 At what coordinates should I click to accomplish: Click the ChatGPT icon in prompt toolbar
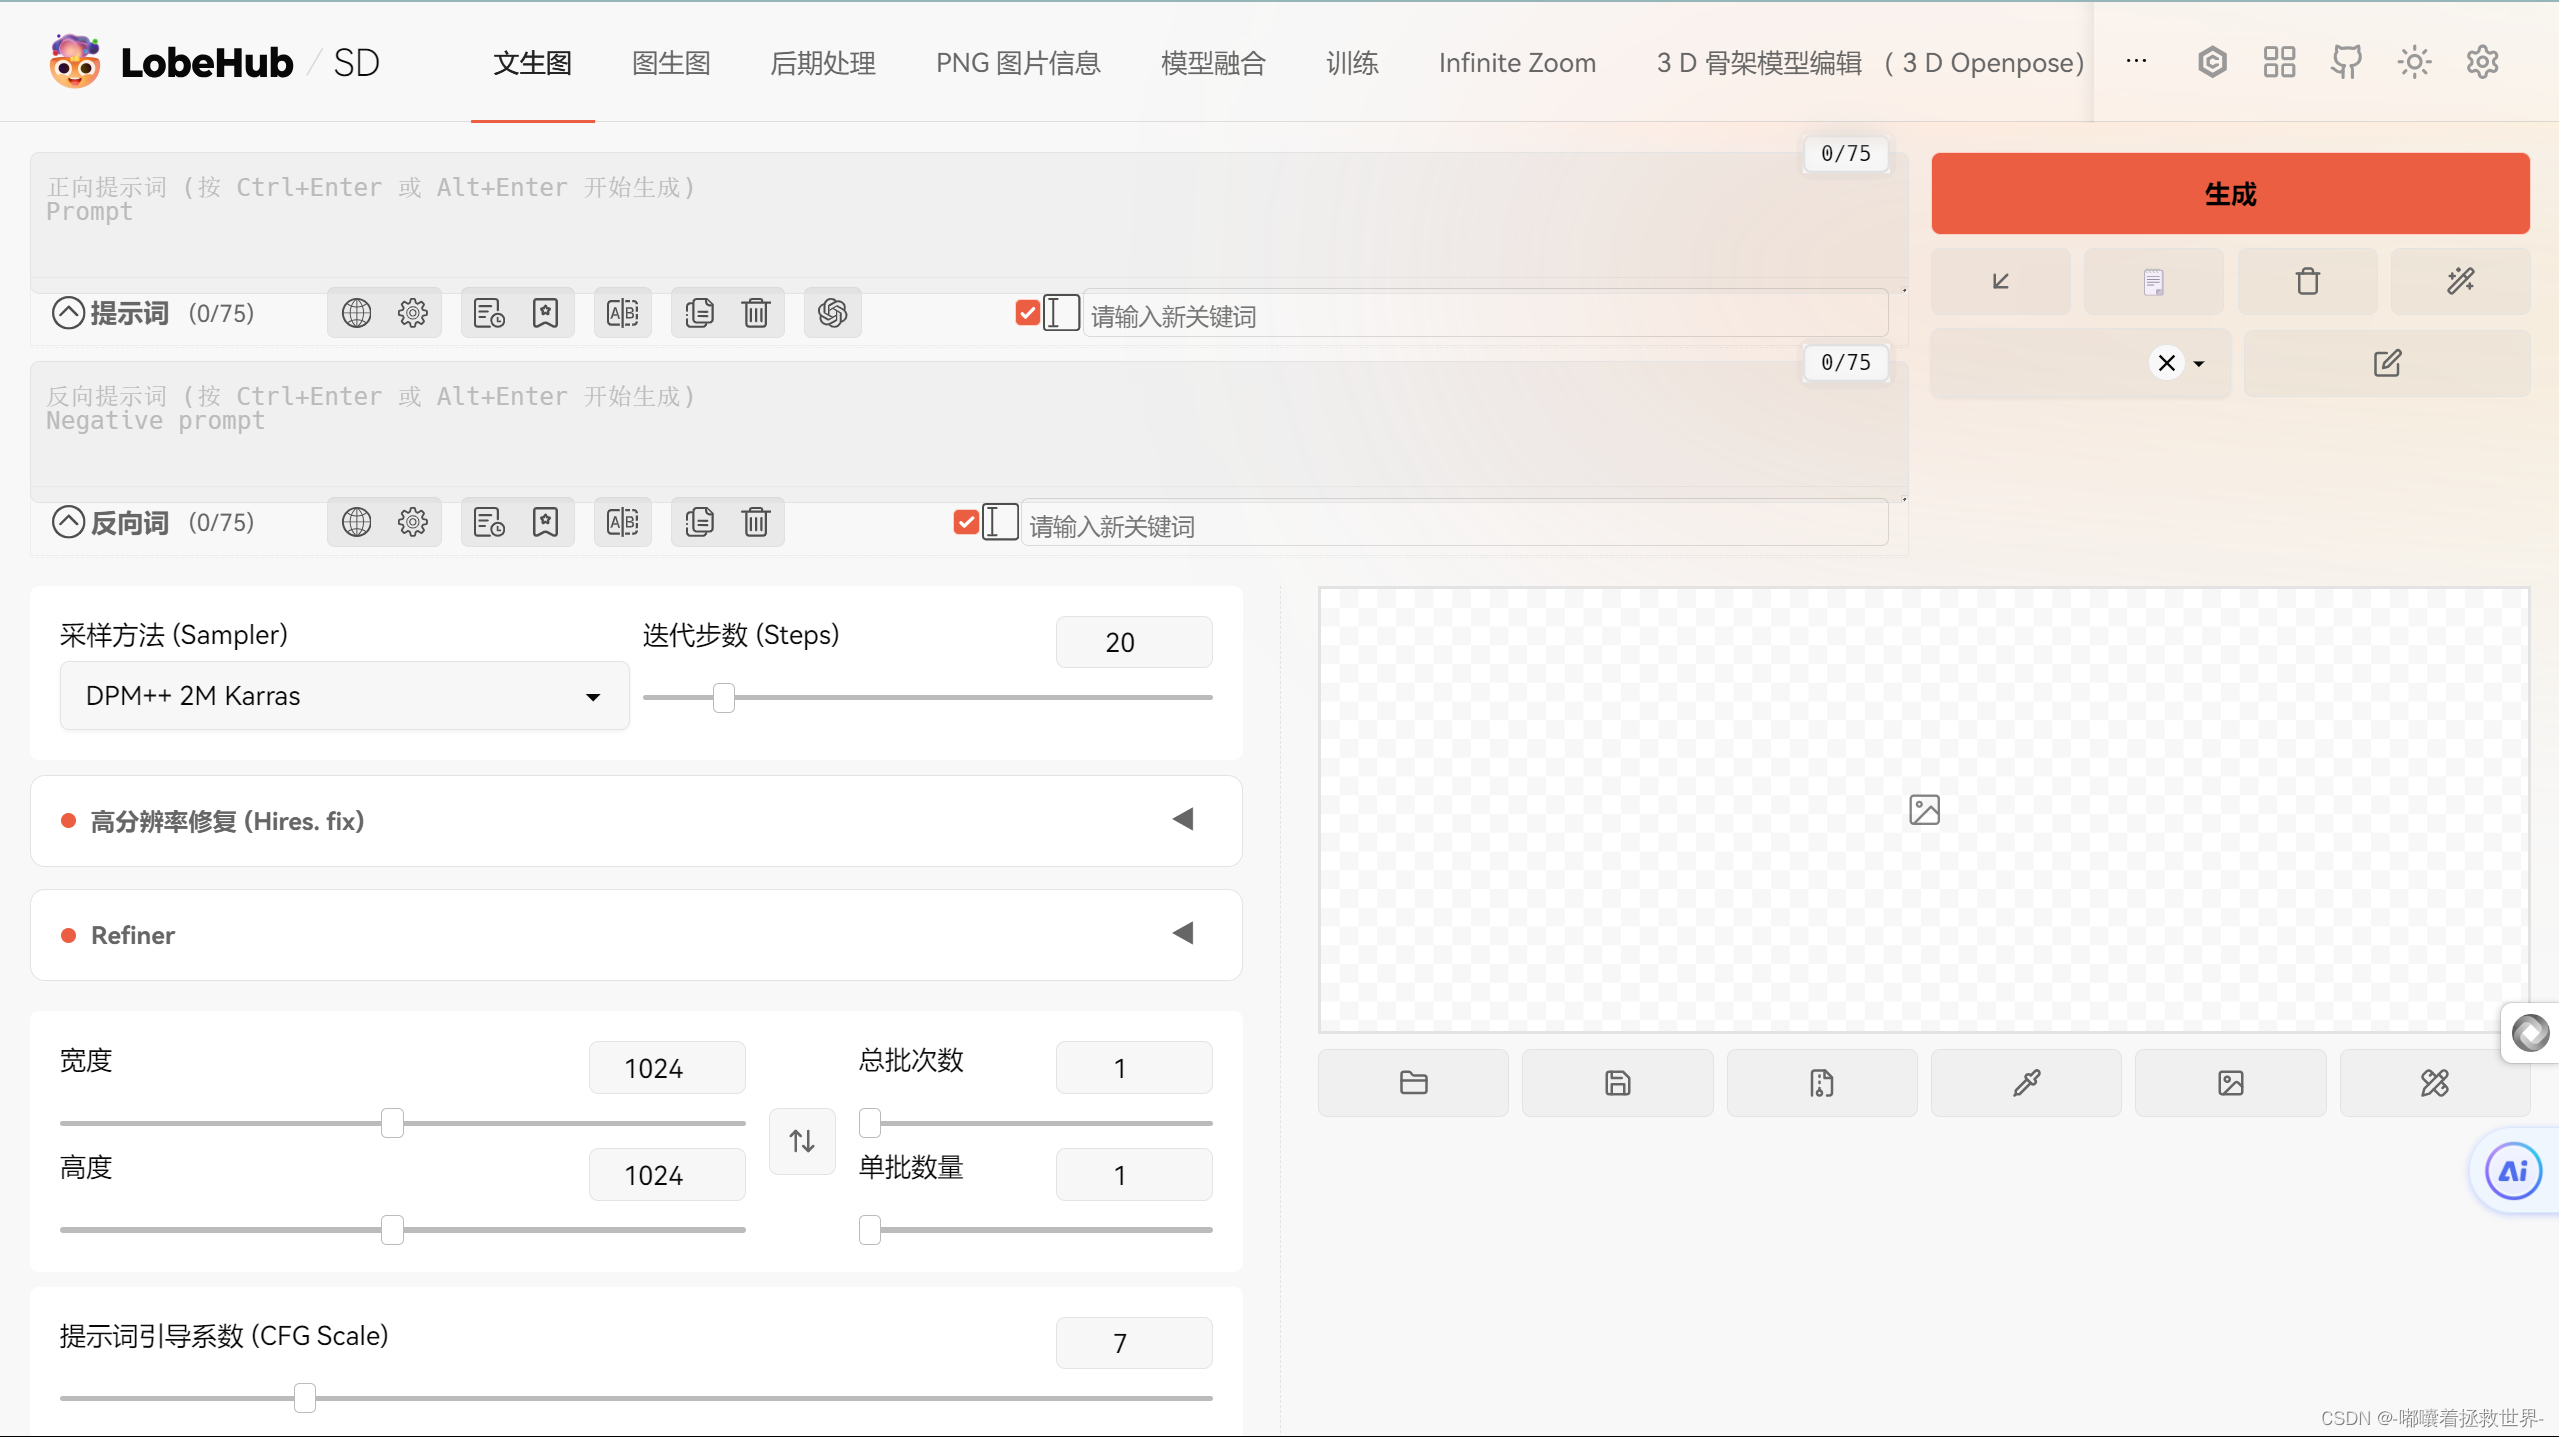tap(832, 313)
